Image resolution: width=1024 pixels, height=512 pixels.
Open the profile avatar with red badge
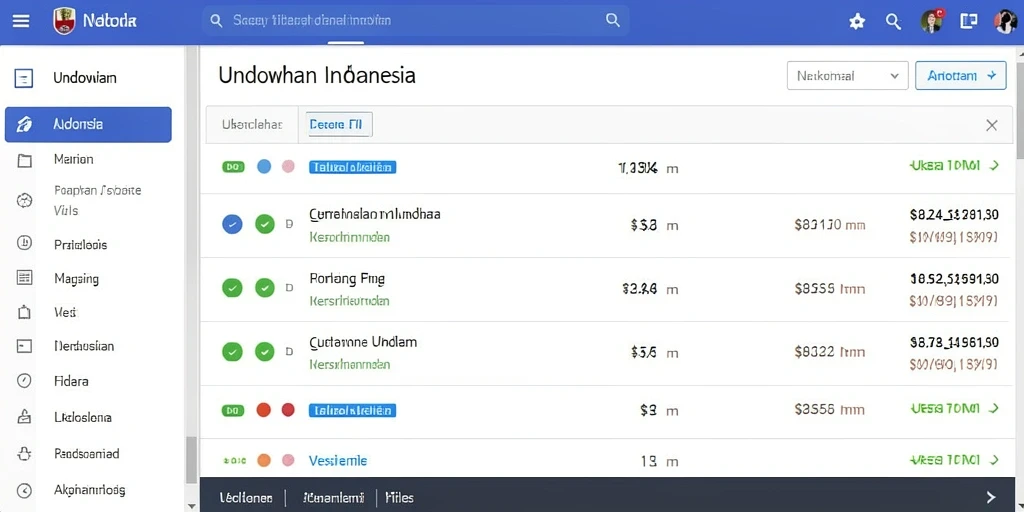pos(932,21)
